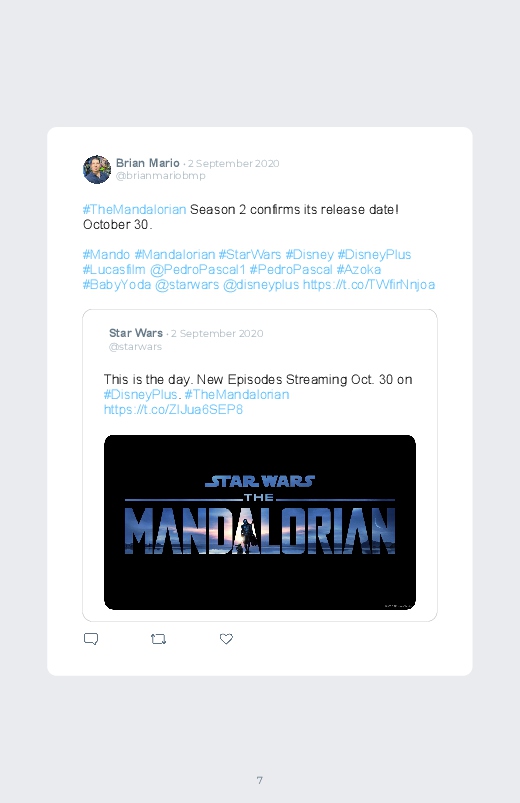
Task: Open Star Wars account name in quoted tweet
Action: tap(136, 333)
